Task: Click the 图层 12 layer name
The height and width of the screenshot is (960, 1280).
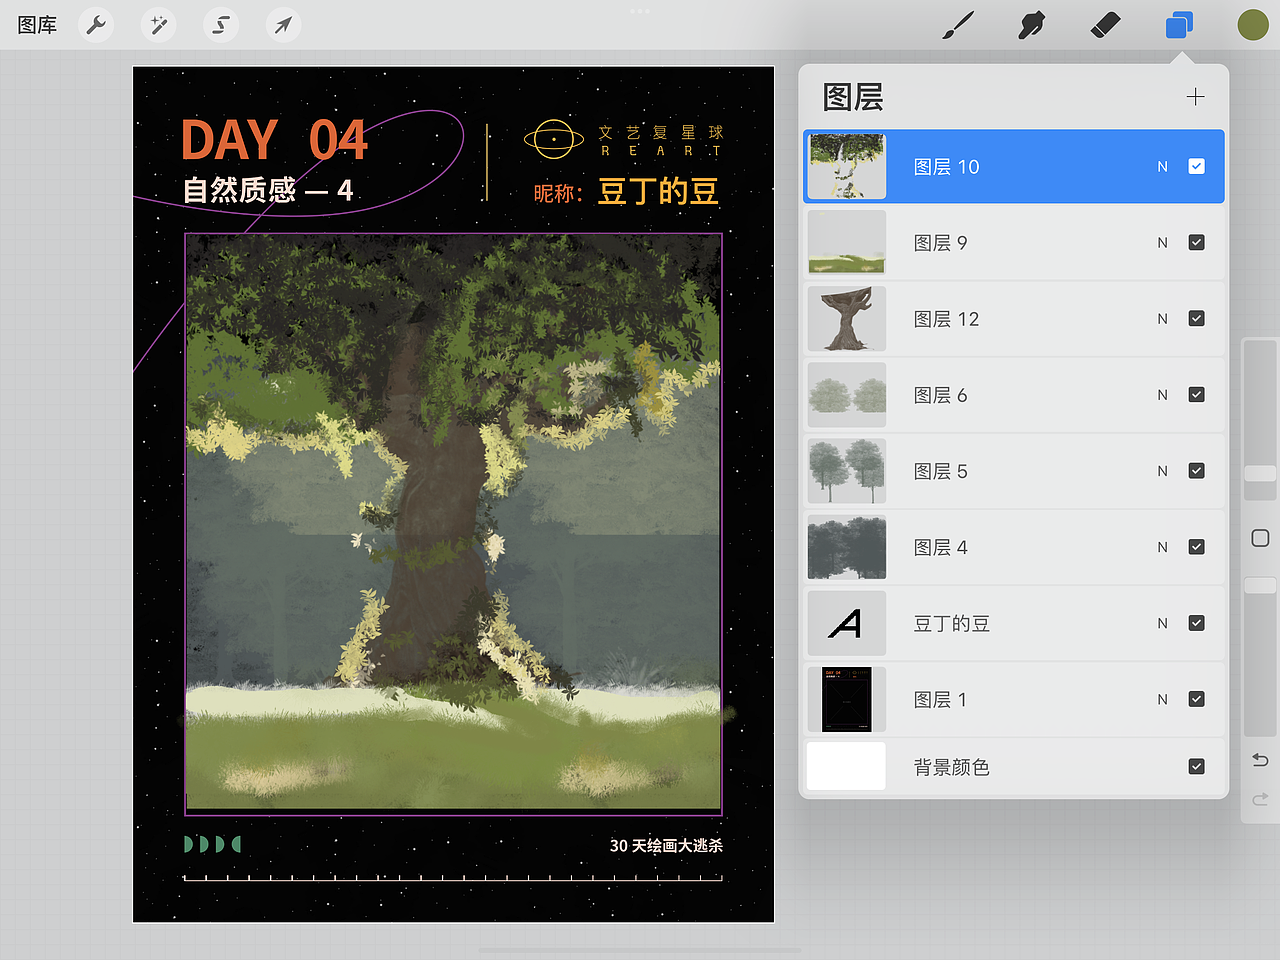Action: pos(946,319)
